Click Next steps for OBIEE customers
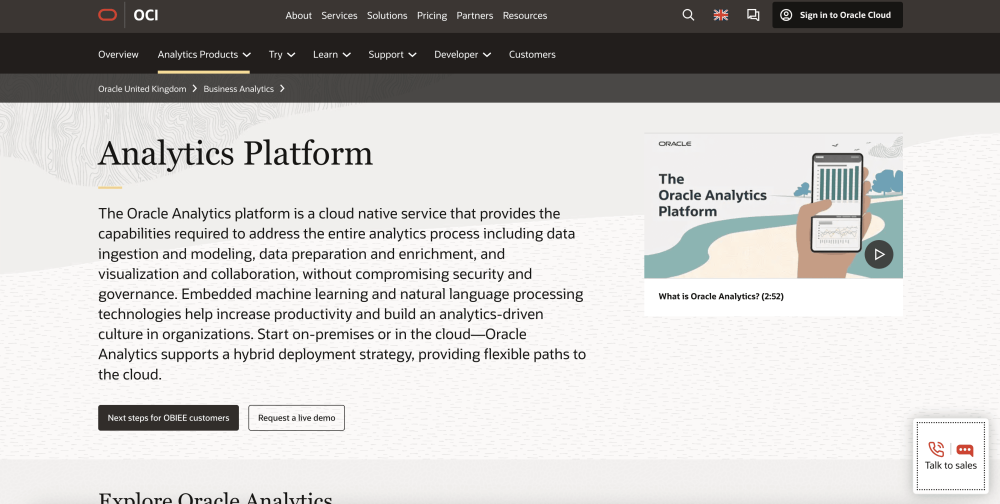Image resolution: width=1000 pixels, height=504 pixels. pos(168,418)
